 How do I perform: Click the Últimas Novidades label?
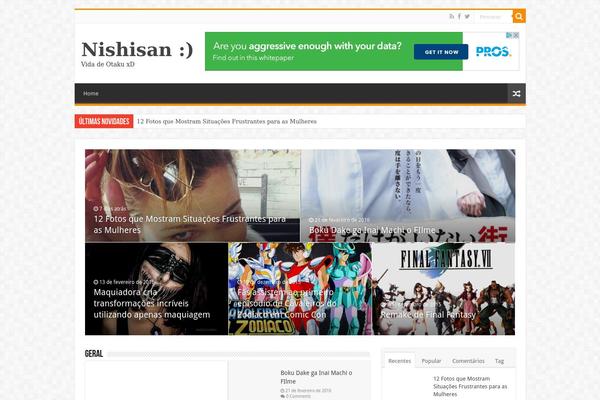[x=104, y=121]
